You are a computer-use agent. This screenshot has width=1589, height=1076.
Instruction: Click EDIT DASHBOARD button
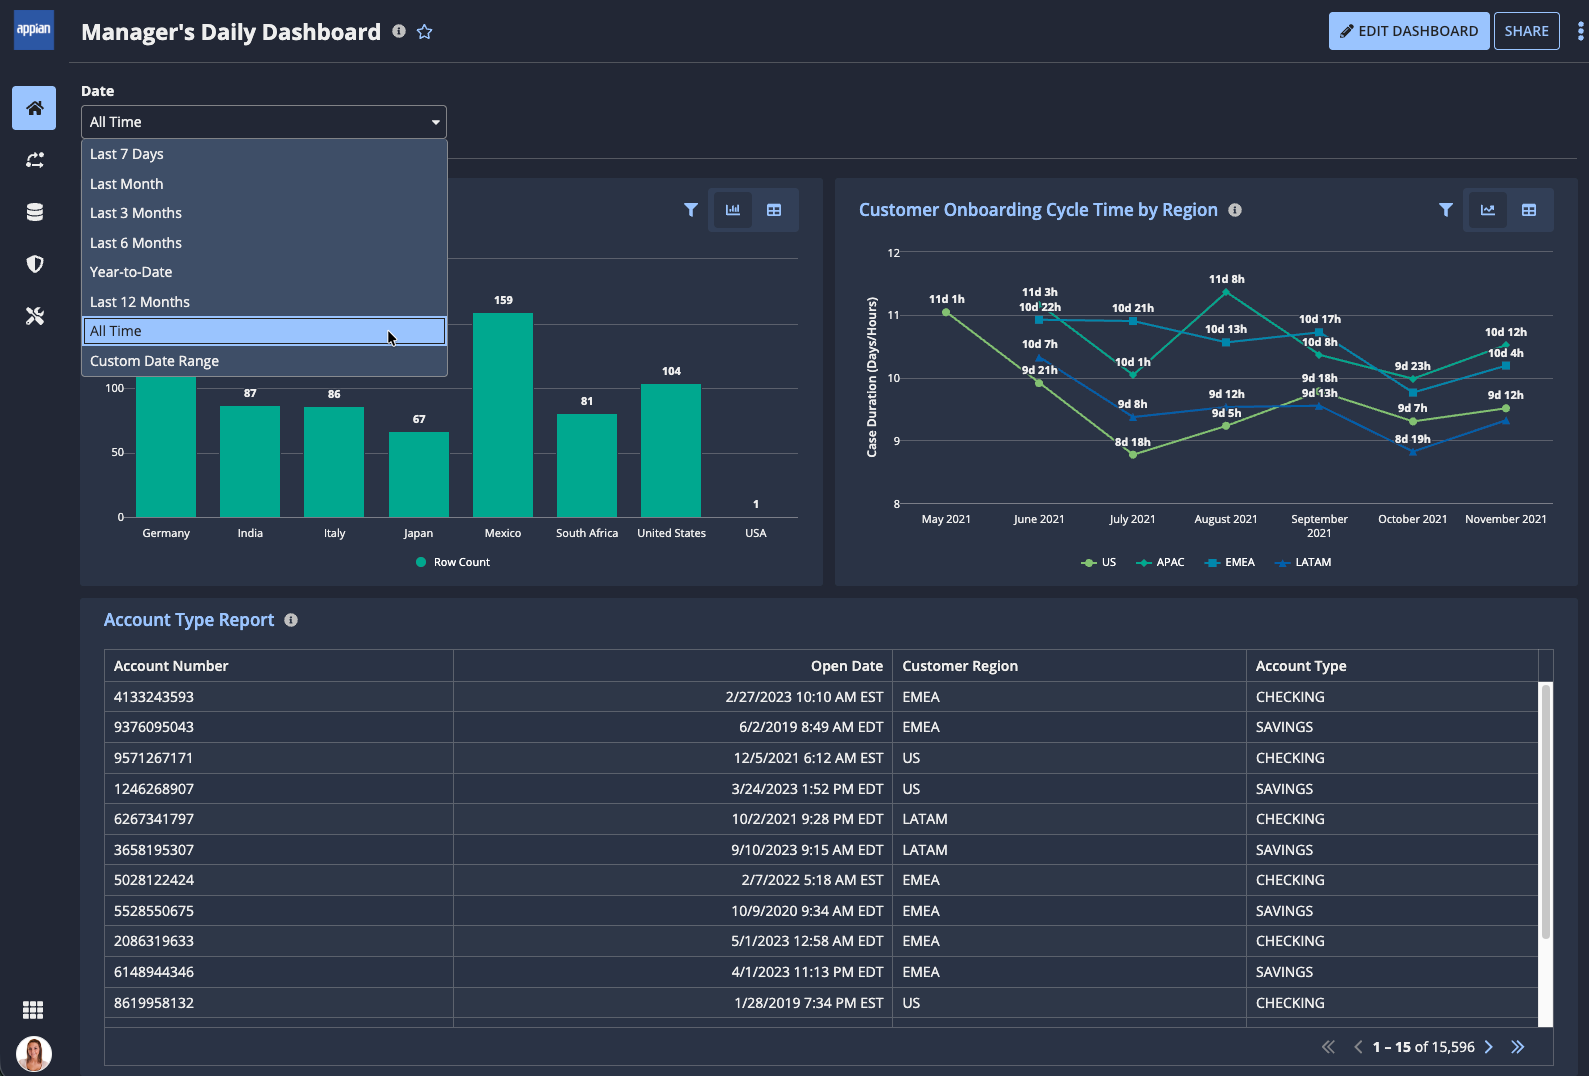point(1409,31)
